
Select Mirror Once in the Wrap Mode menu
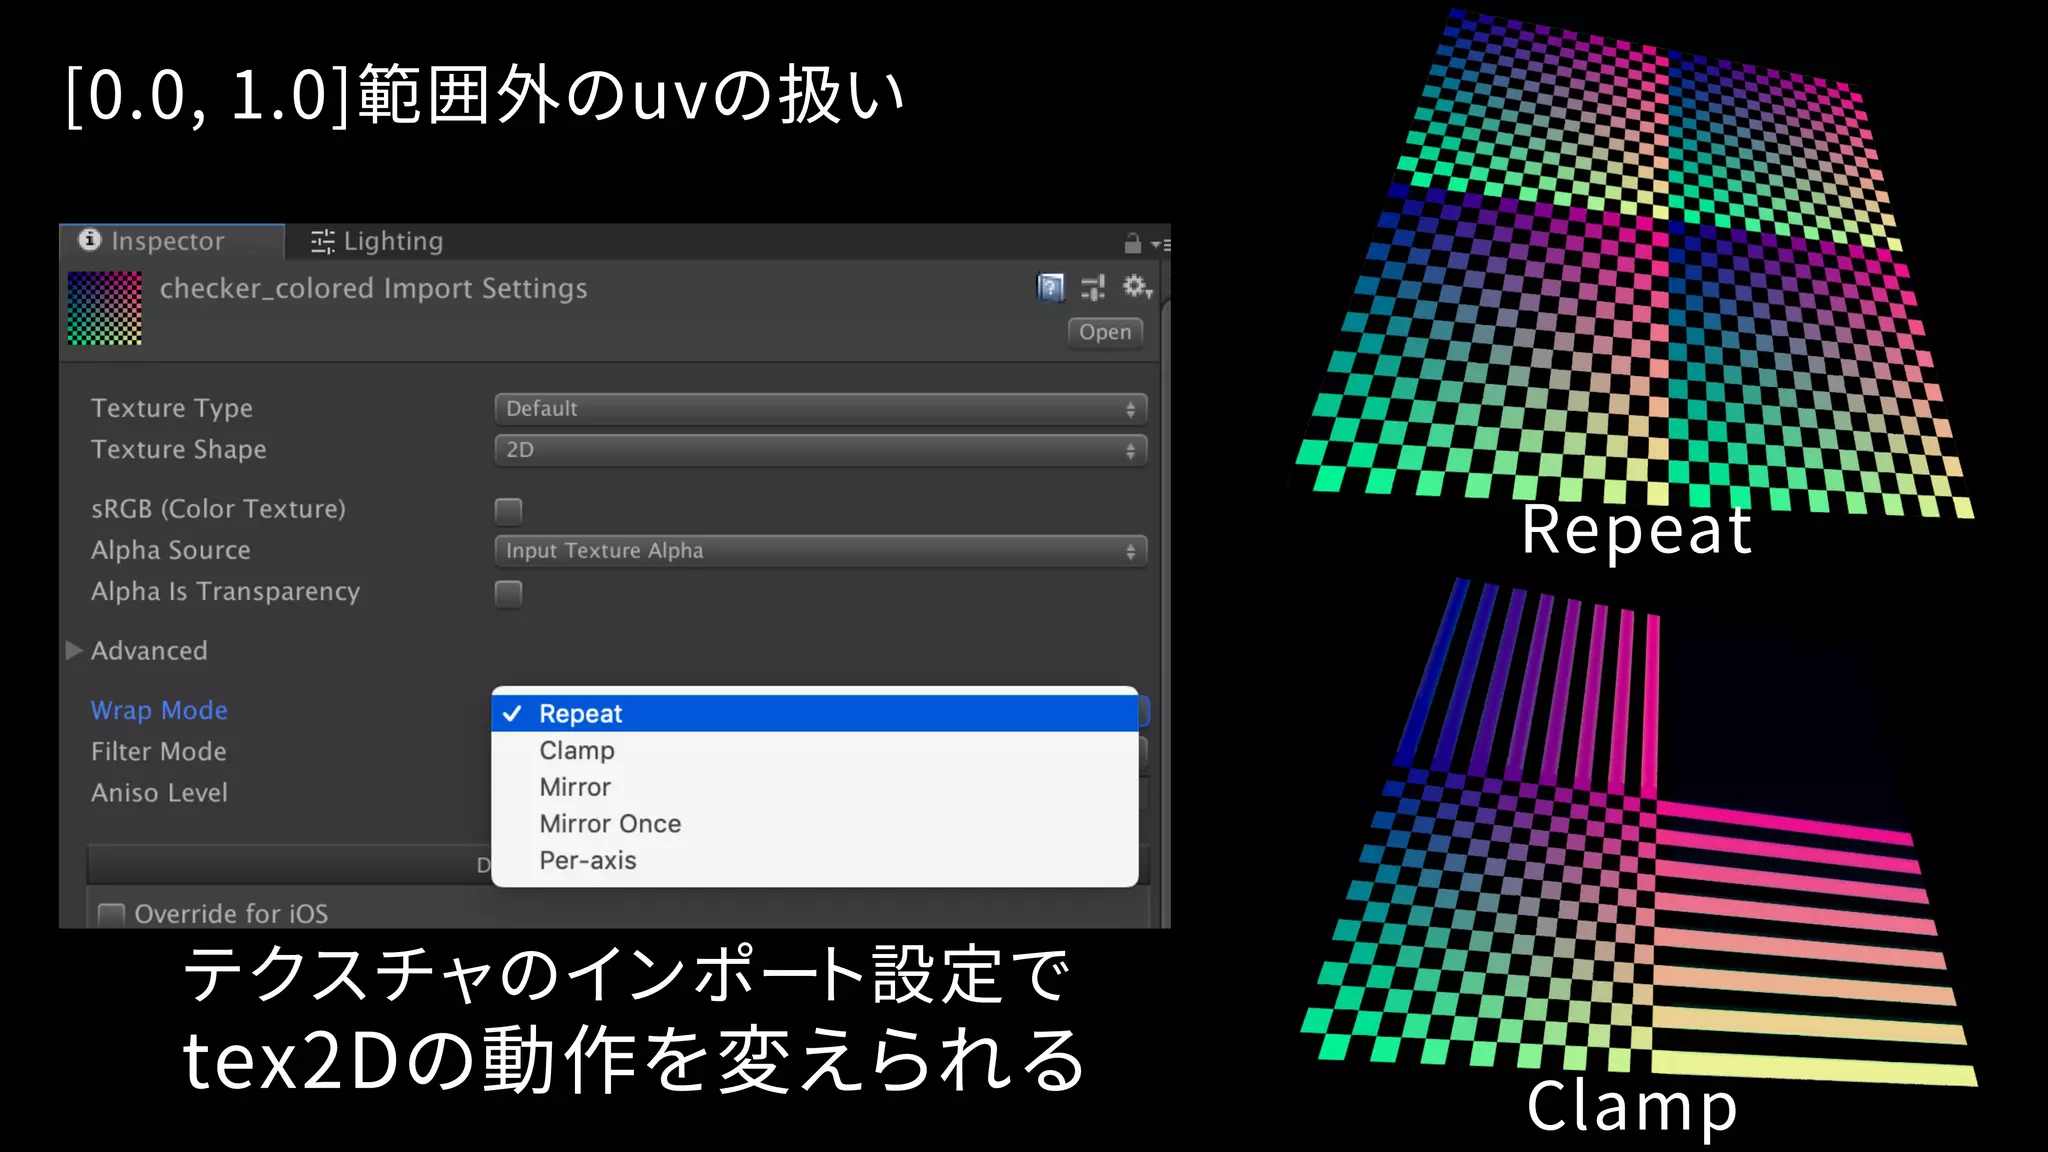pos(815,824)
